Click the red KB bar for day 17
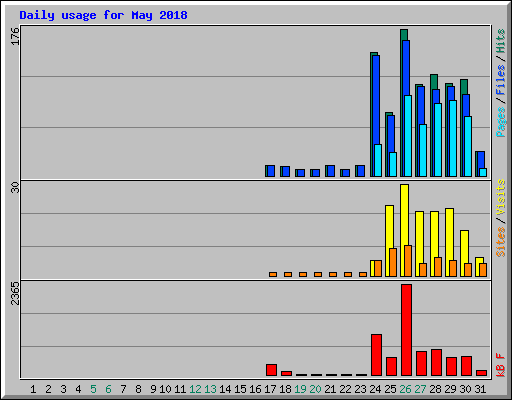Image resolution: width=512 pixels, height=400 pixels. point(271,370)
